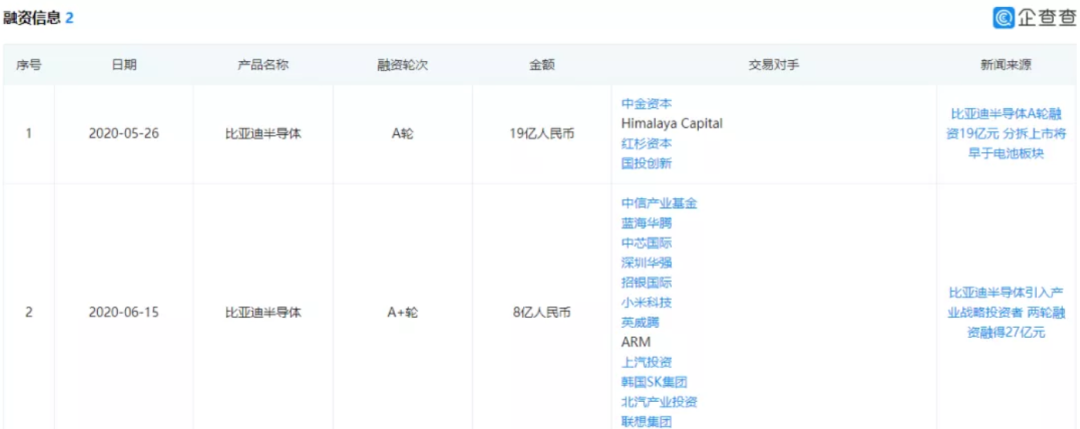Select 比亚迪半导体 in the 2020-06-15 row
Viewport: 1080px width, 429px height.
[x=263, y=313]
